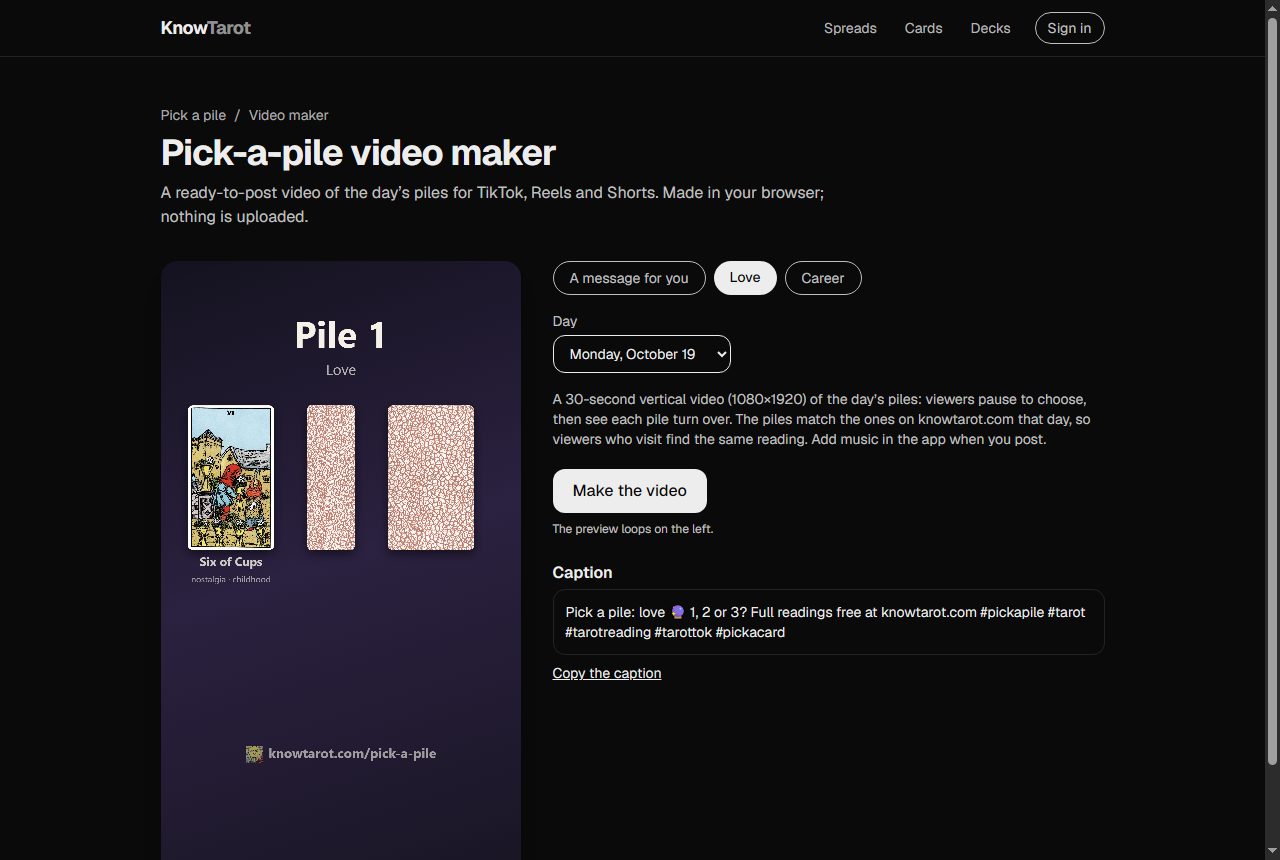Click the 'Pick-a-pile video maker' page title
The height and width of the screenshot is (860, 1280).
coord(358,153)
